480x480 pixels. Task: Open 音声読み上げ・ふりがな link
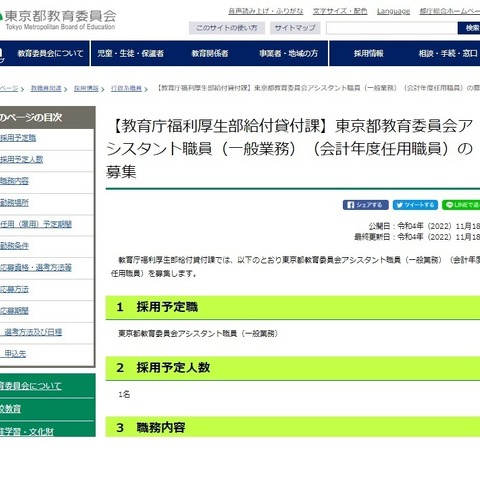tap(266, 11)
